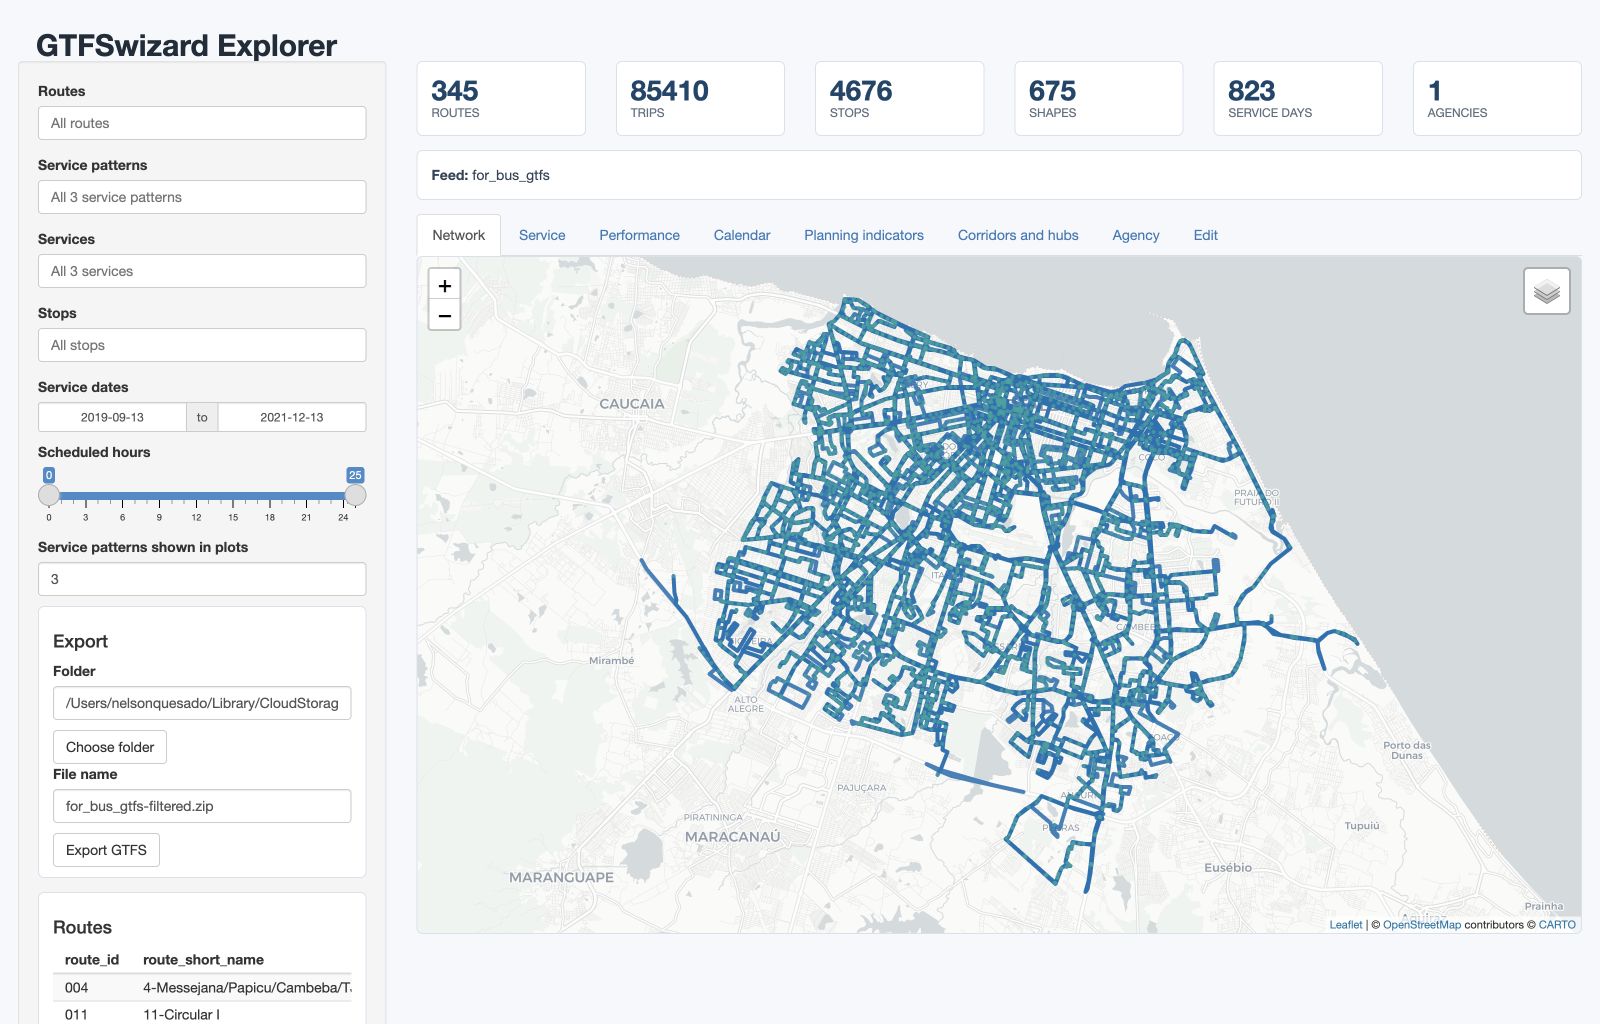Open the Calendar tab

pos(742,235)
